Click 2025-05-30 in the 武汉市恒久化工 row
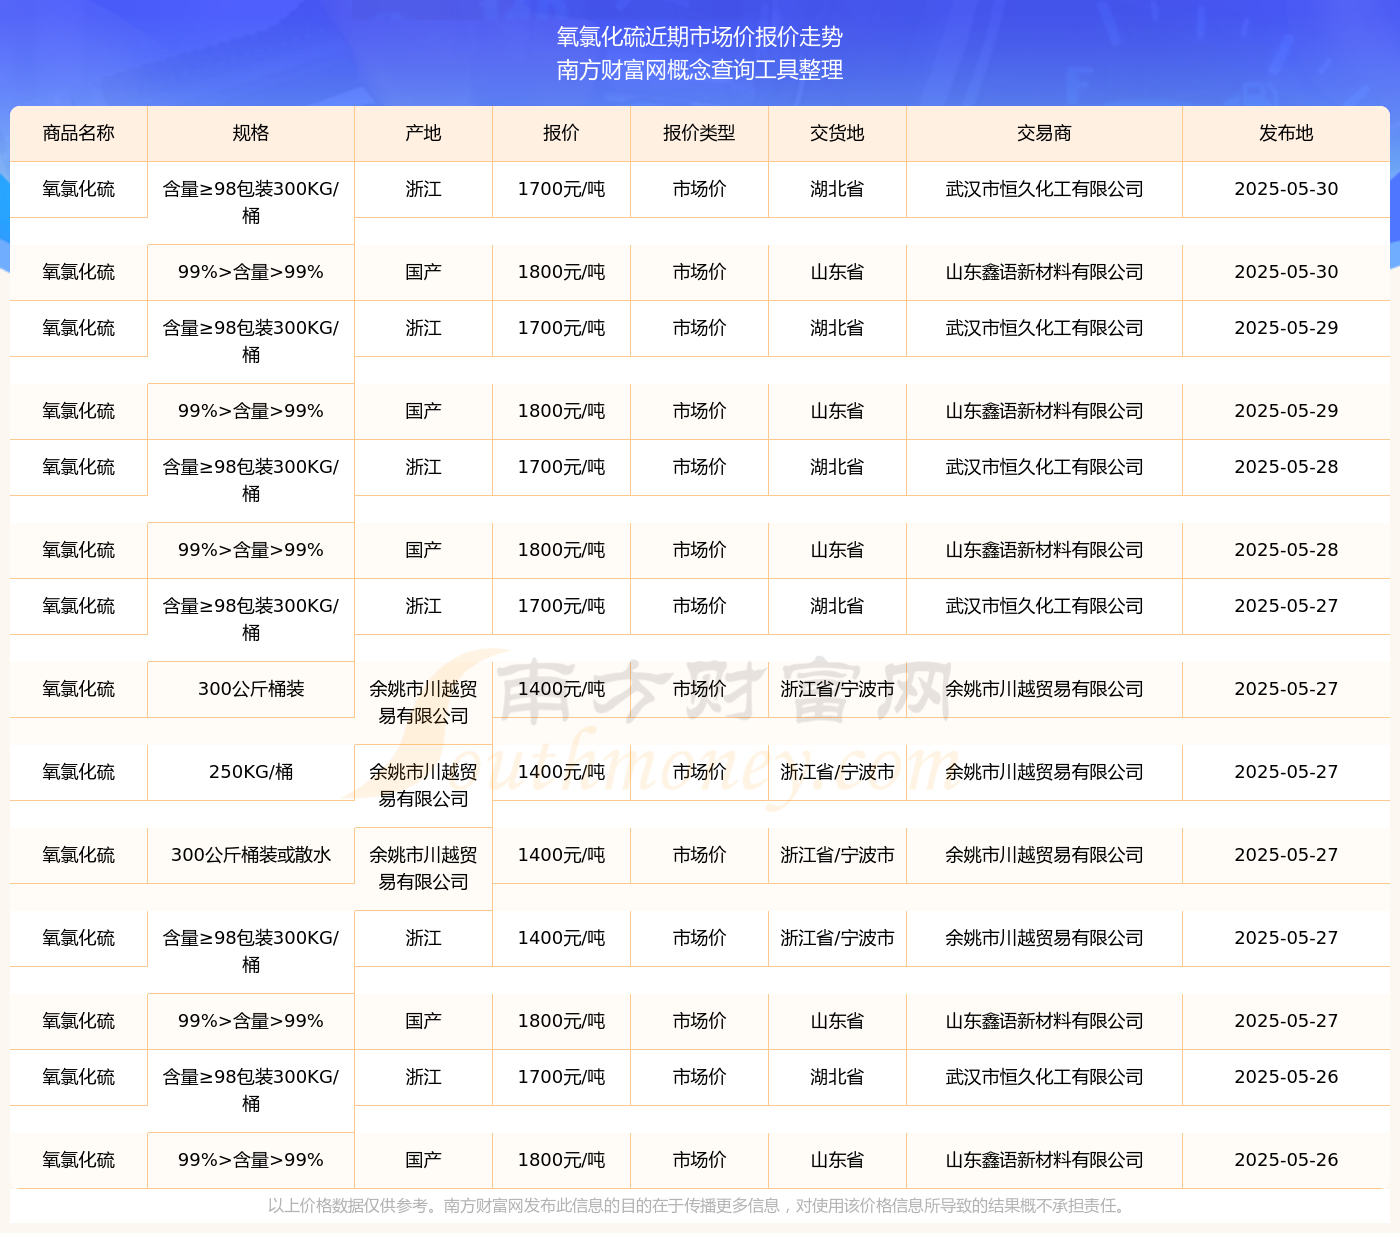Image resolution: width=1400 pixels, height=1233 pixels. (x=1286, y=189)
